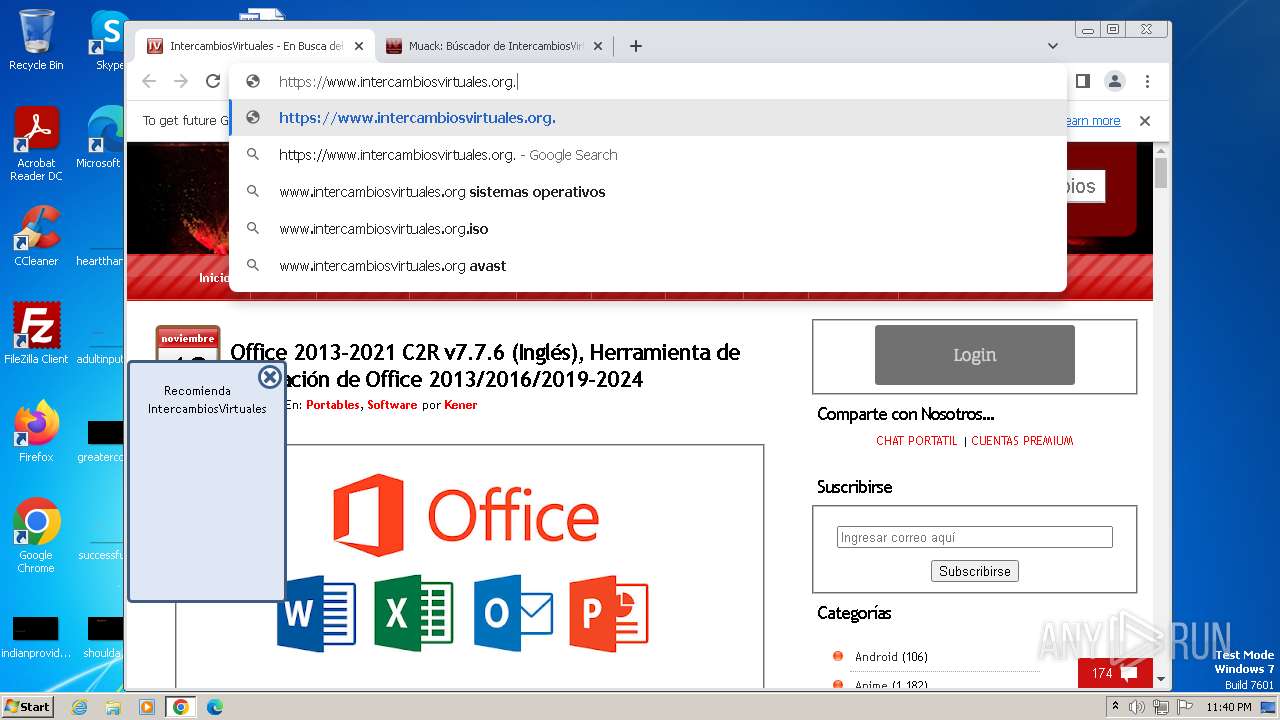Open the Chrome profile avatar

(x=1115, y=81)
